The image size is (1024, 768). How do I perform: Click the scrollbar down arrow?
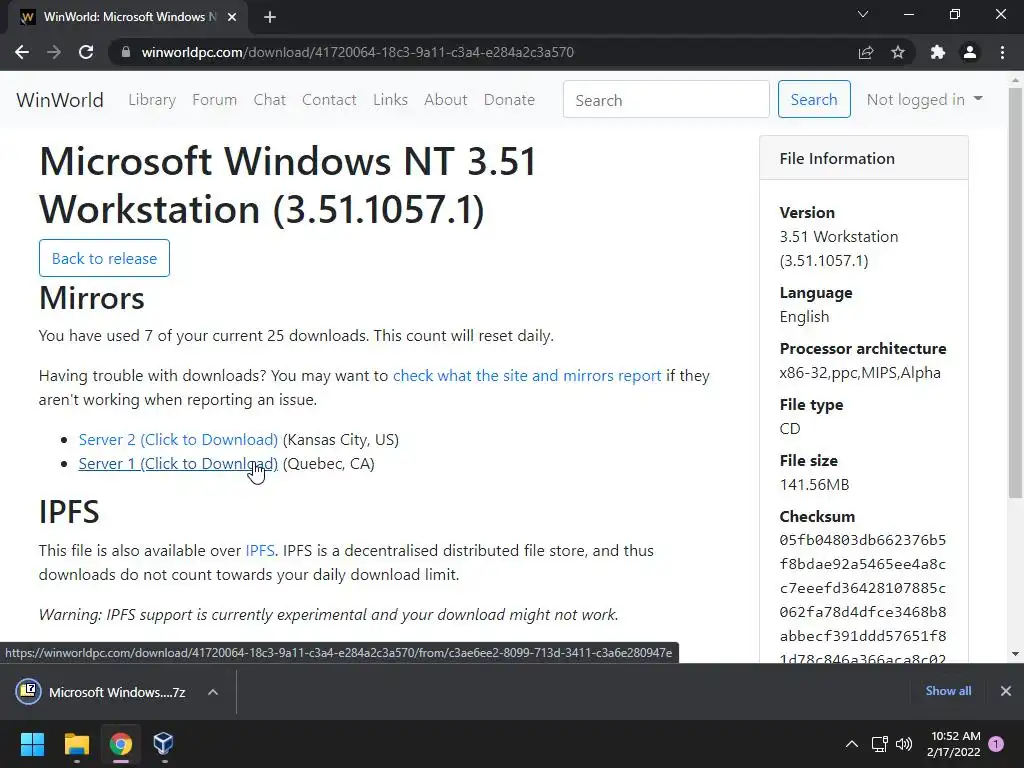(1015, 654)
